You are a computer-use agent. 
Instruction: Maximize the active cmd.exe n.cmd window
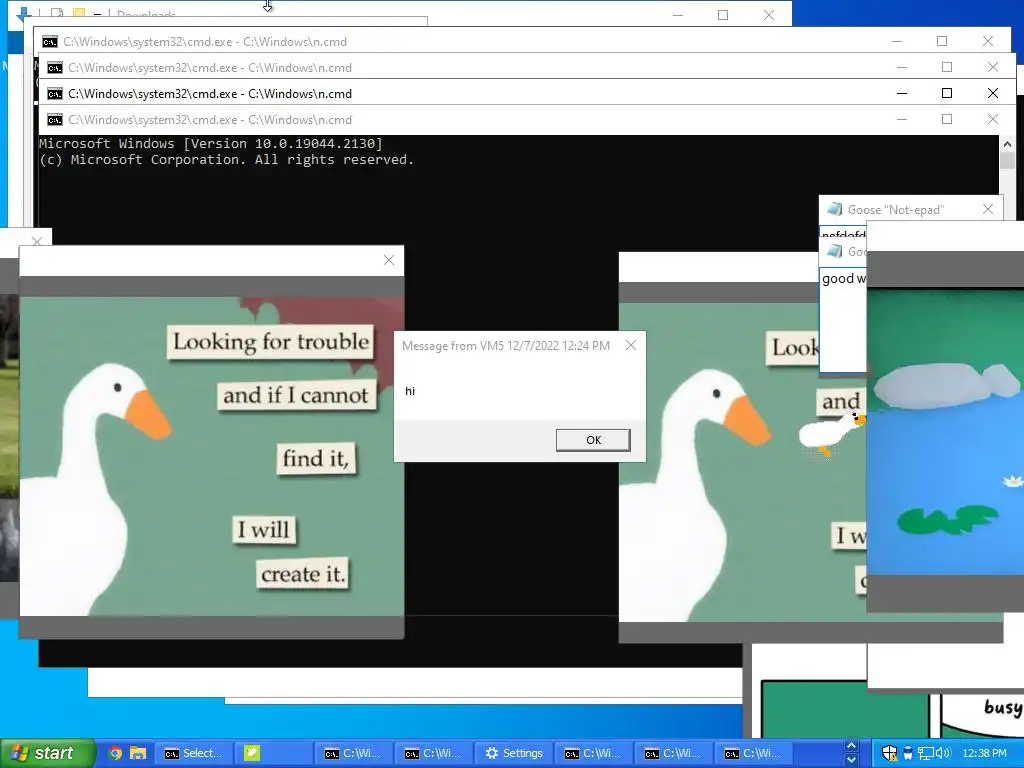(947, 93)
